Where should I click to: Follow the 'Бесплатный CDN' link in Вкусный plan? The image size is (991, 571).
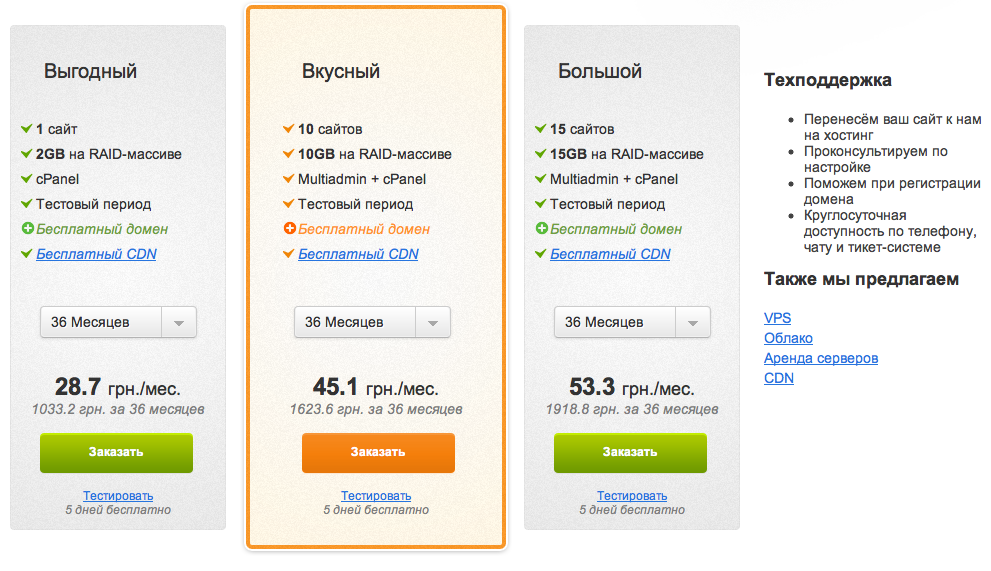[358, 254]
